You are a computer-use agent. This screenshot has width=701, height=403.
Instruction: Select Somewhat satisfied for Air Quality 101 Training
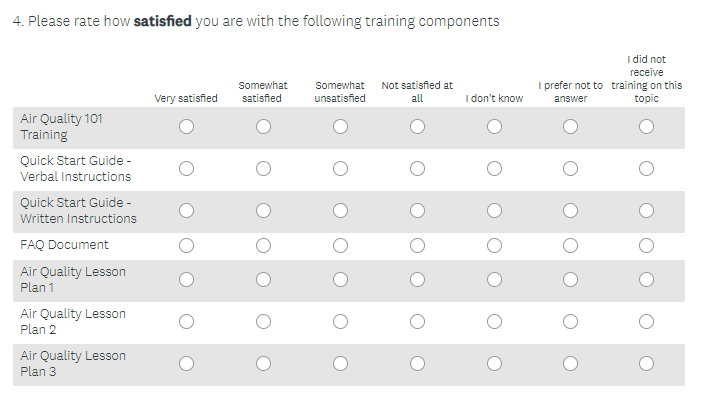[x=263, y=127]
